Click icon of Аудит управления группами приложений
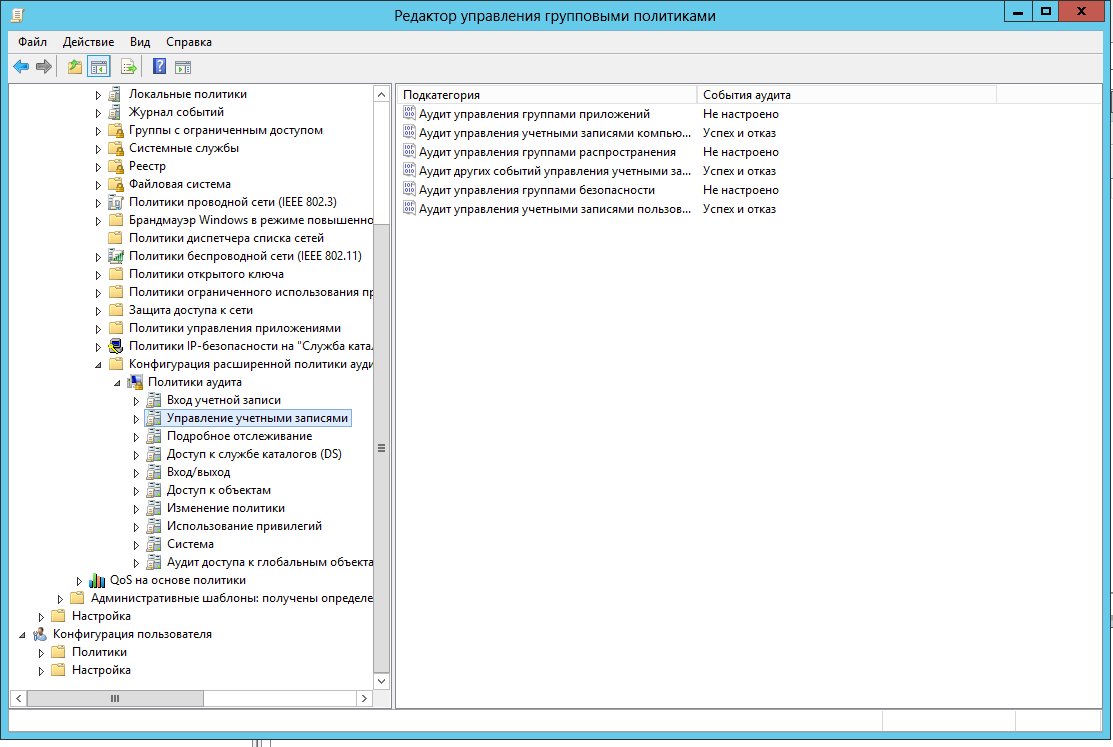The image size is (1113, 747). click(410, 113)
